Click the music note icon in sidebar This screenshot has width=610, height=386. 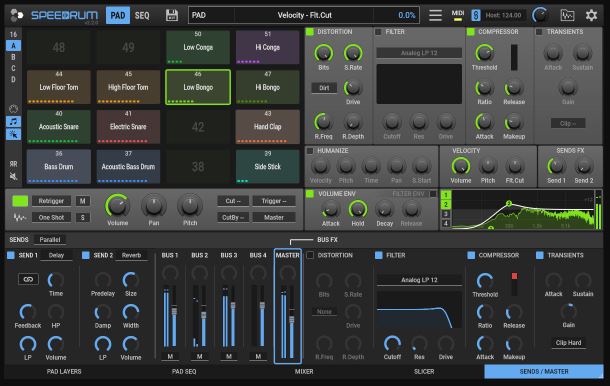pos(14,121)
